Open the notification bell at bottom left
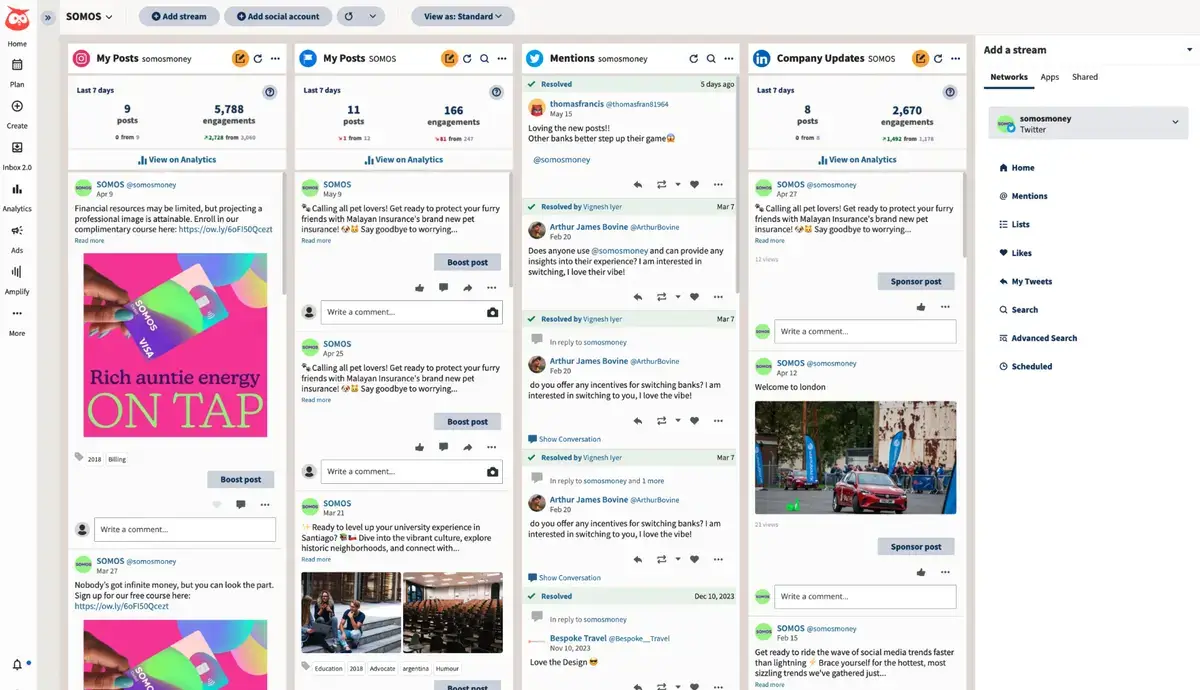The width and height of the screenshot is (1200, 690). [x=16, y=663]
